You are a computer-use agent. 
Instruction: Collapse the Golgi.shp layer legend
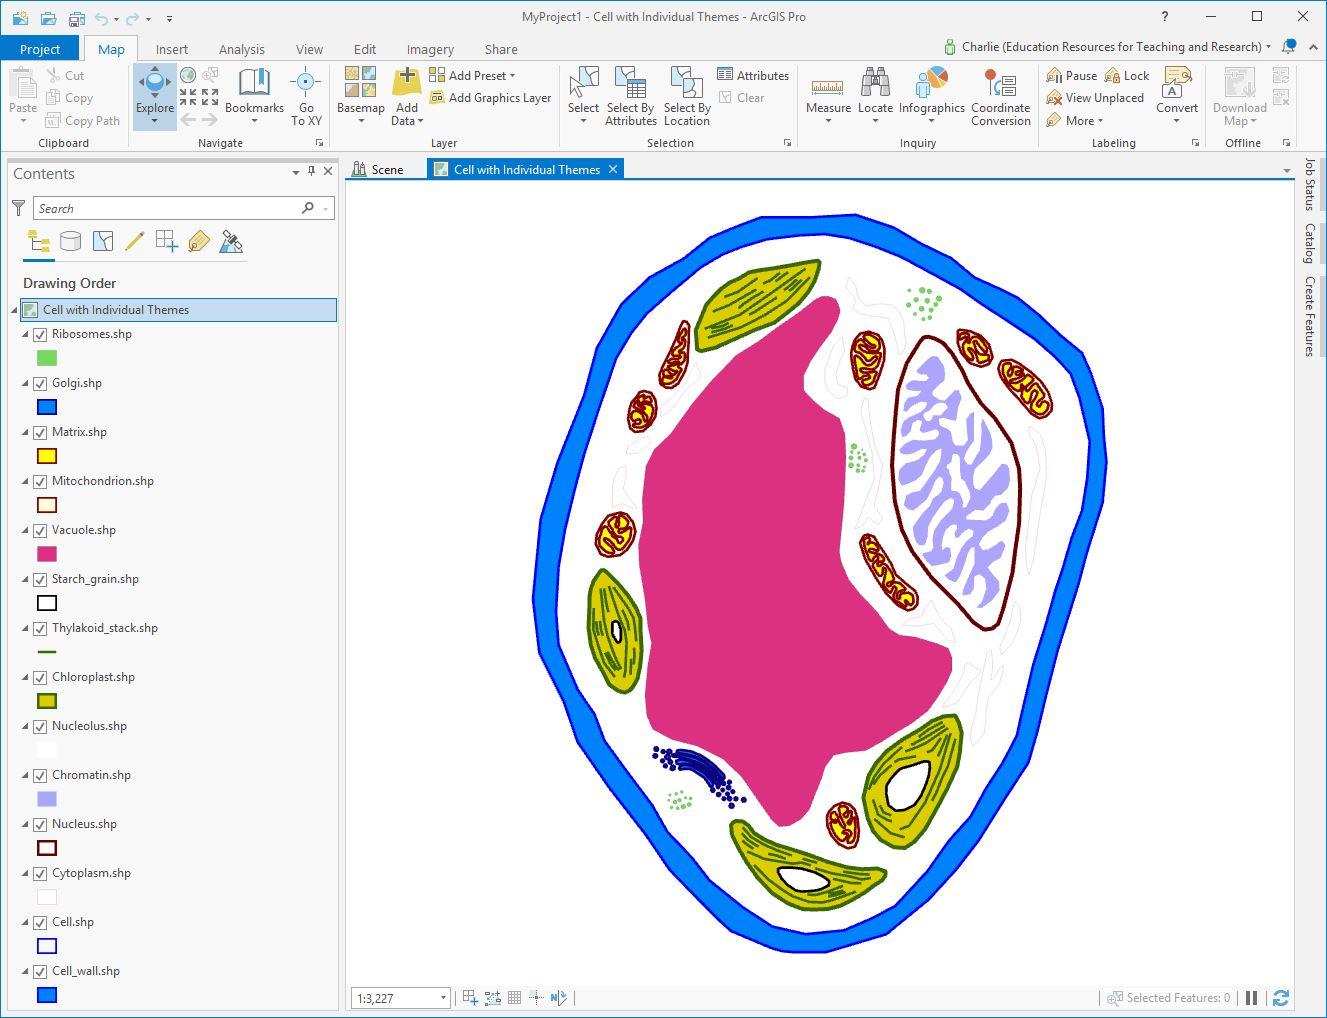pos(26,383)
